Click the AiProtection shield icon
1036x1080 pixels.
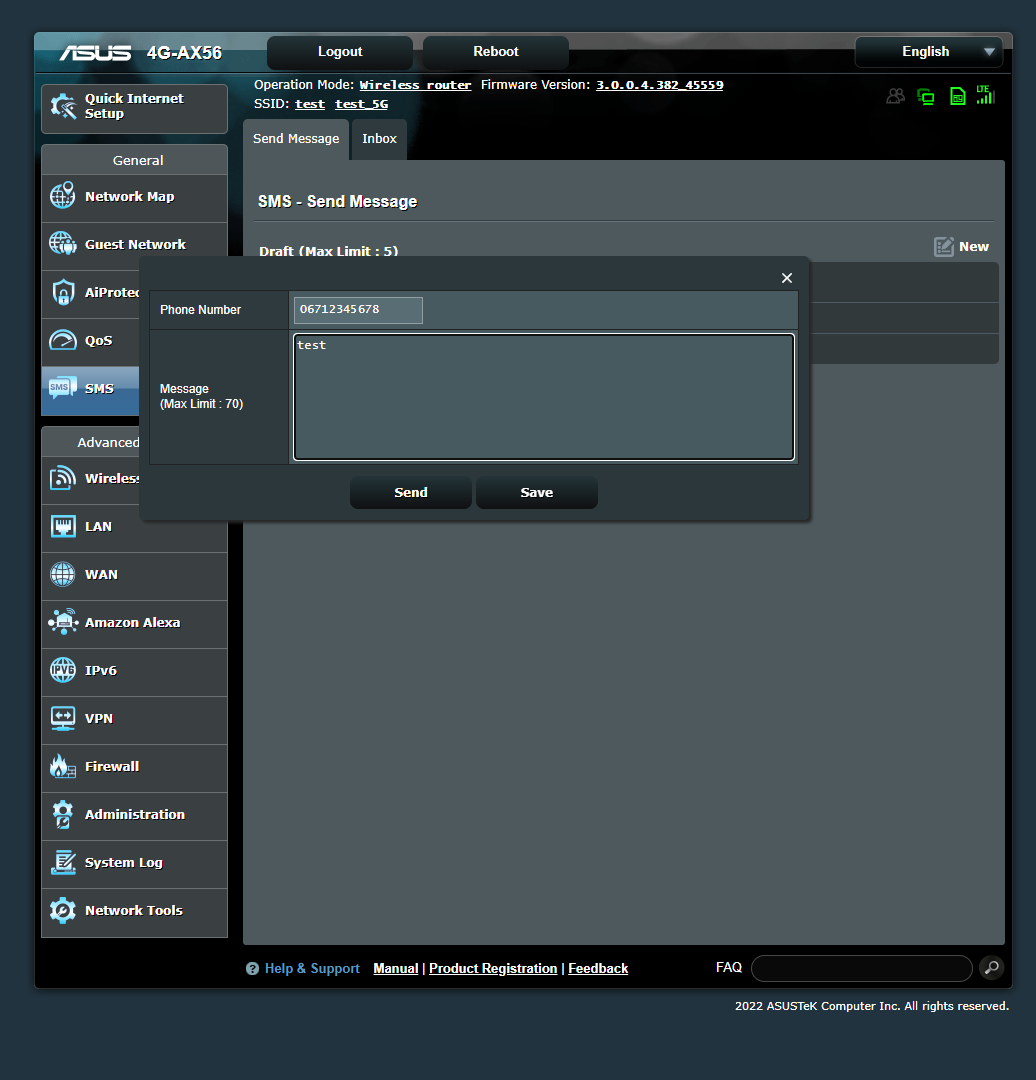pos(63,292)
